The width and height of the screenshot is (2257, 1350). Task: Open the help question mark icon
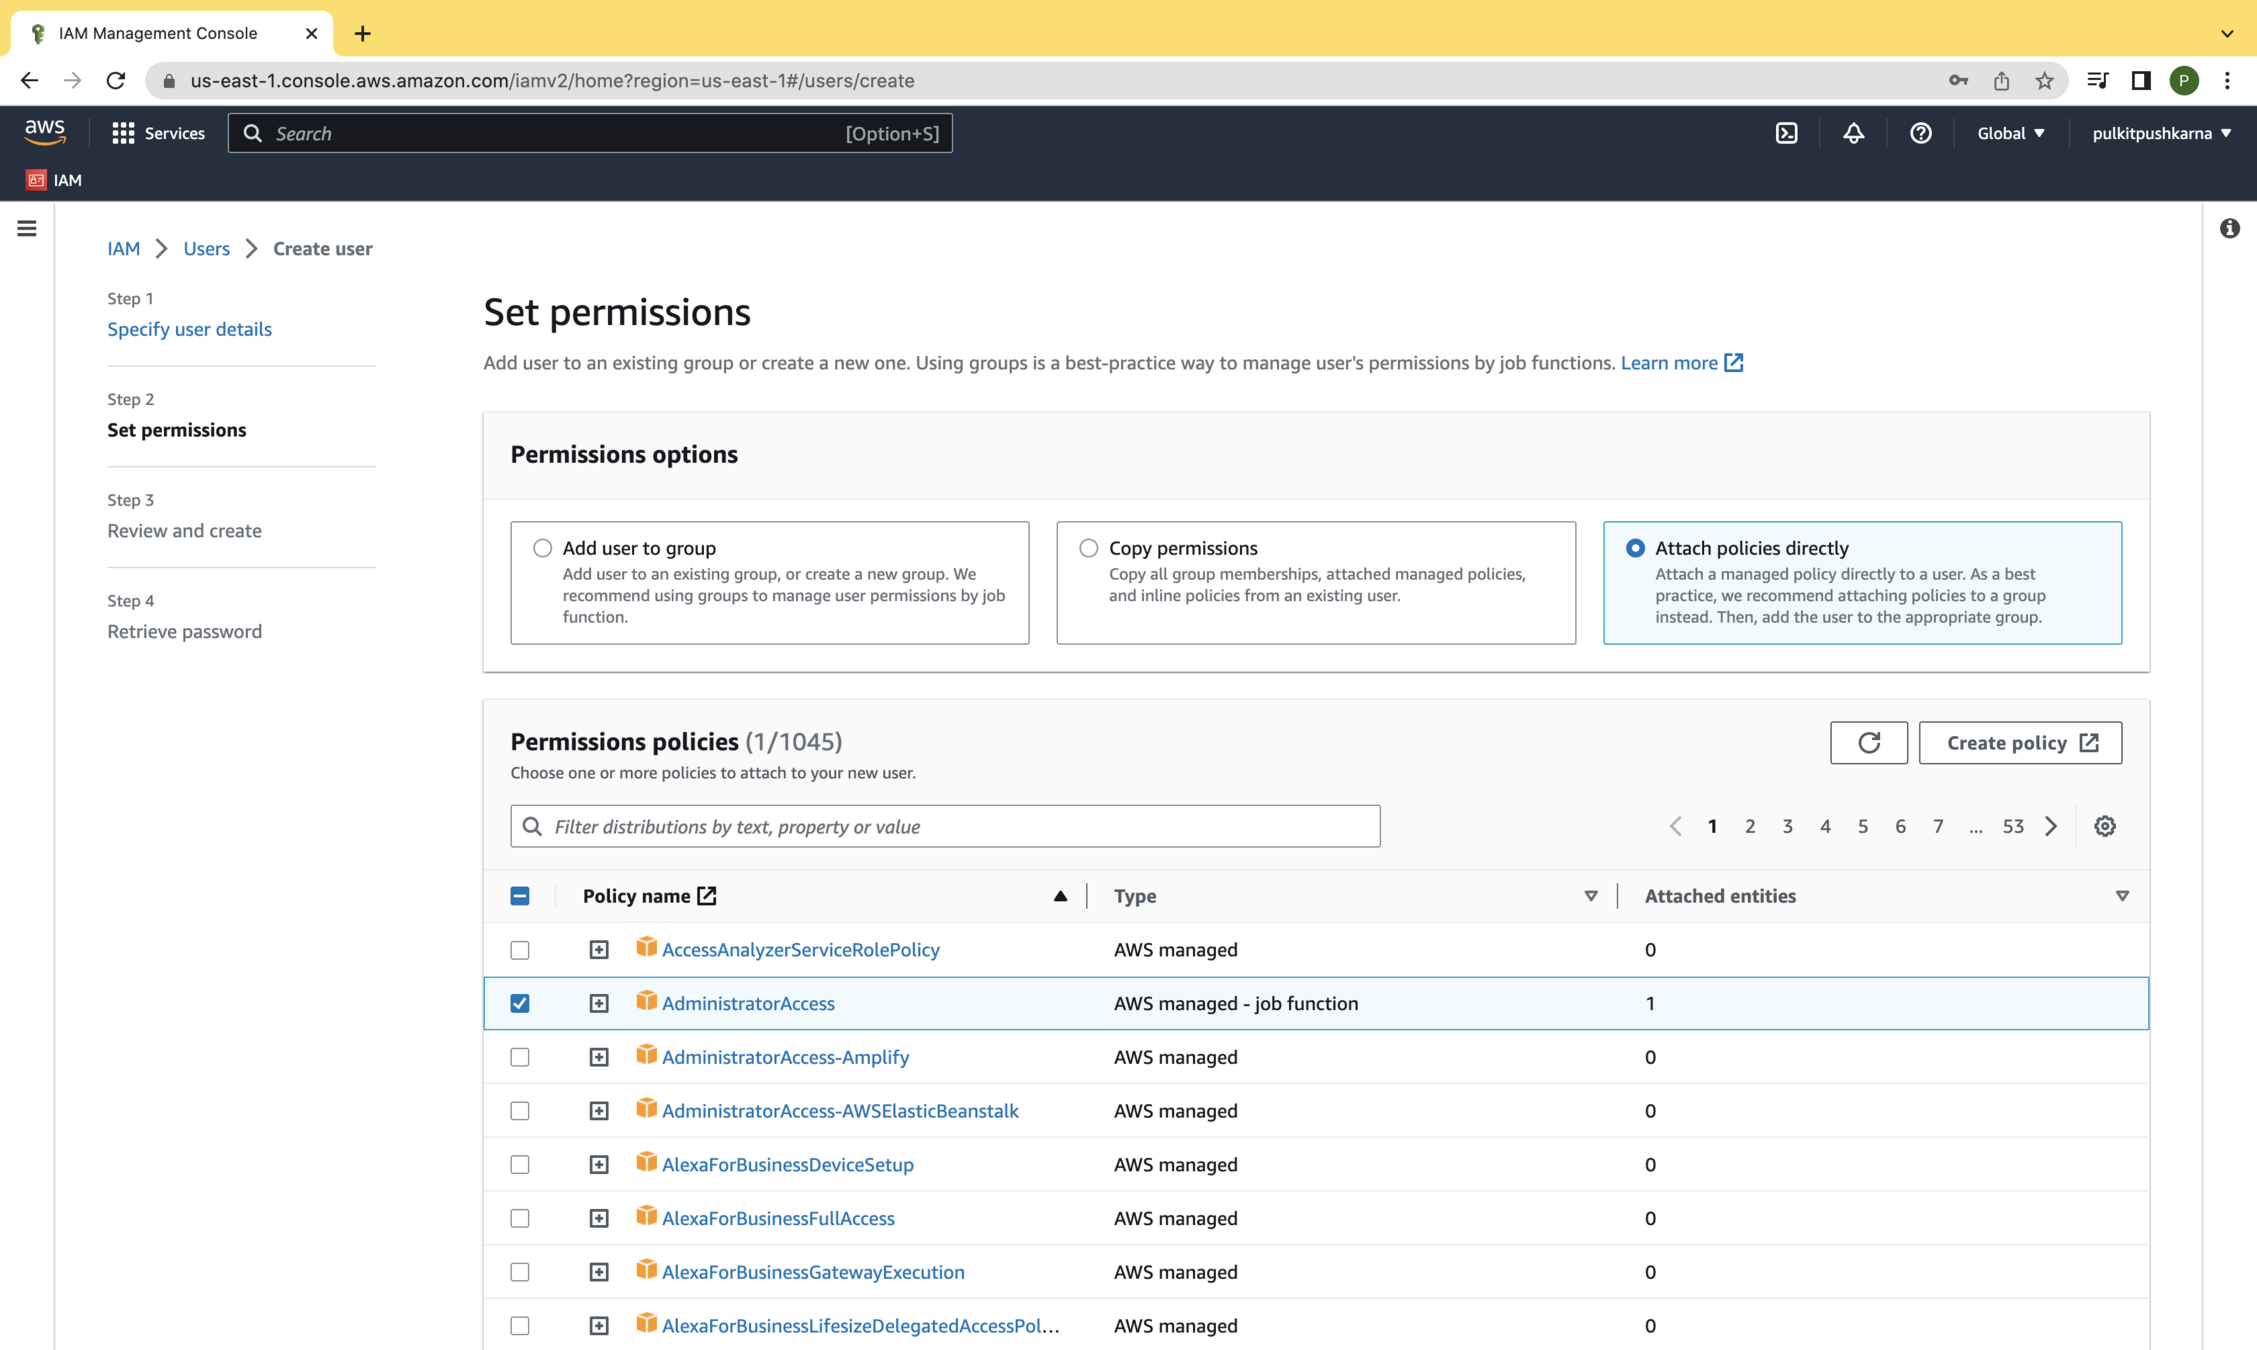tap(1920, 133)
